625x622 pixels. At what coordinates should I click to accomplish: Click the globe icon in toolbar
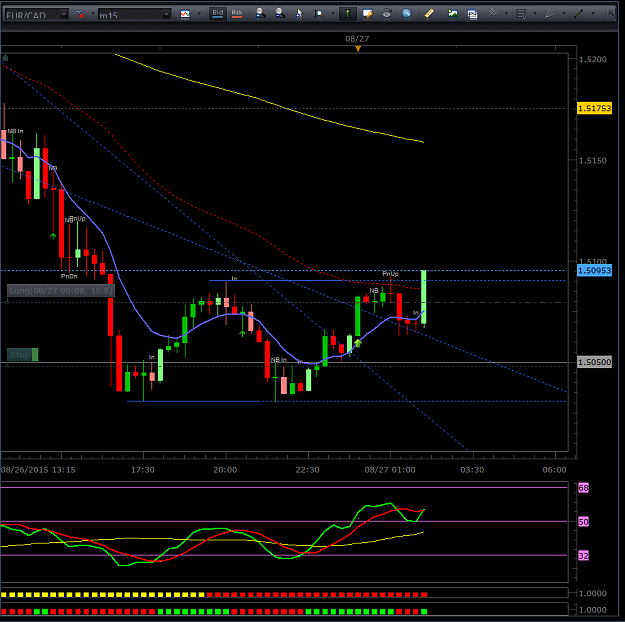406,14
